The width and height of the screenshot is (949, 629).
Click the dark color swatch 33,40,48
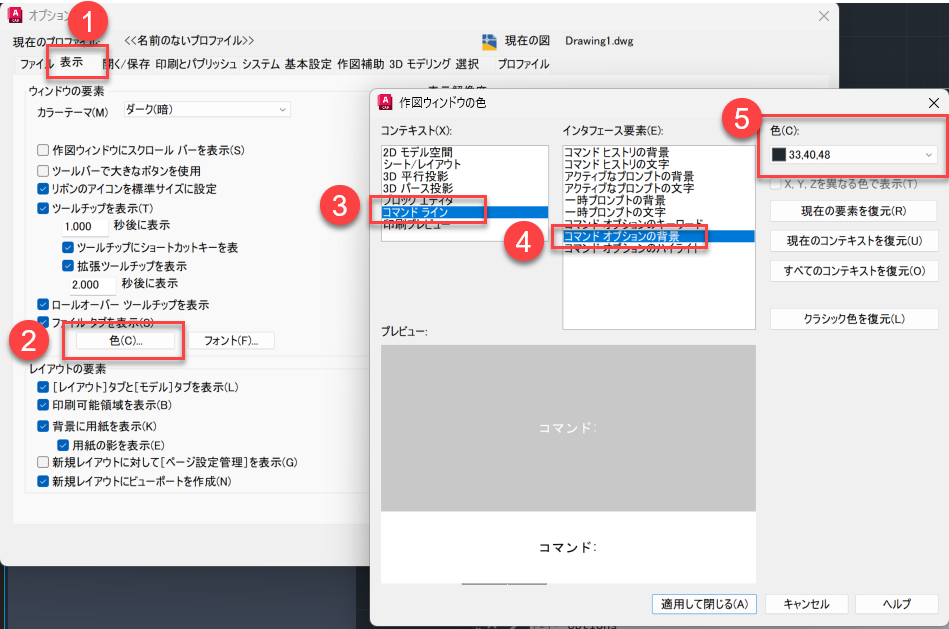(x=779, y=155)
